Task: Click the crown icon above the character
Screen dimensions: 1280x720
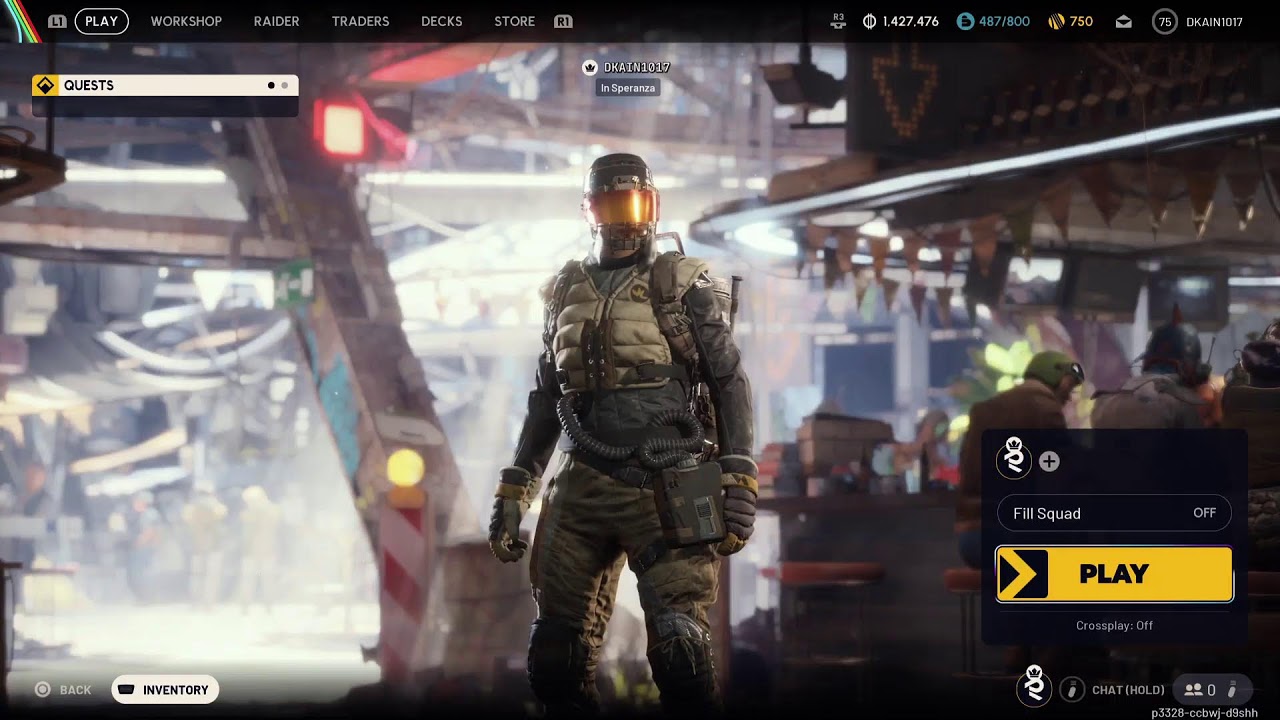Action: [x=590, y=67]
